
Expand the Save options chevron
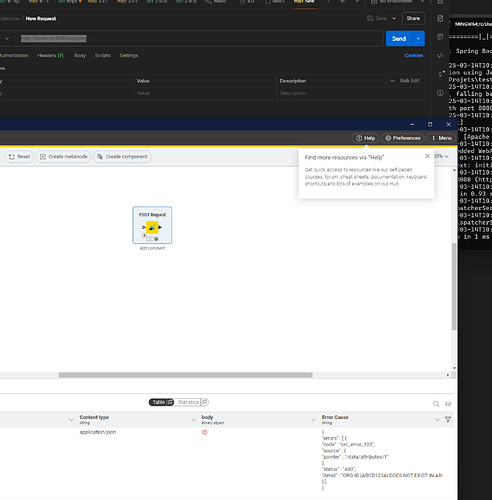tap(394, 18)
